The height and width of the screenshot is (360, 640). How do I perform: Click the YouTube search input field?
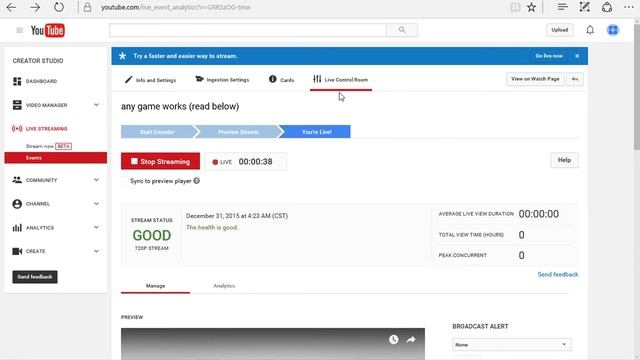(248, 30)
